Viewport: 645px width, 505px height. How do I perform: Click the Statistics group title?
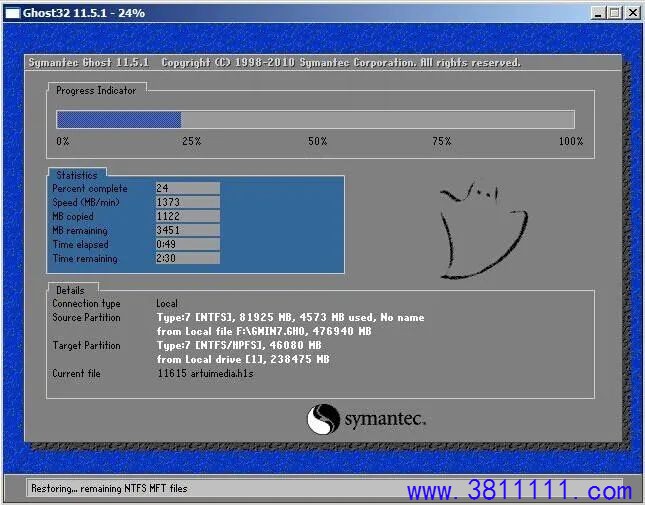pyautogui.click(x=77, y=175)
